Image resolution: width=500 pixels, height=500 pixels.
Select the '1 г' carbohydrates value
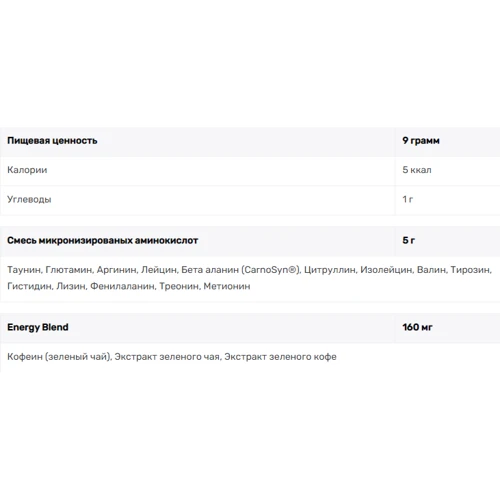[x=407, y=199]
